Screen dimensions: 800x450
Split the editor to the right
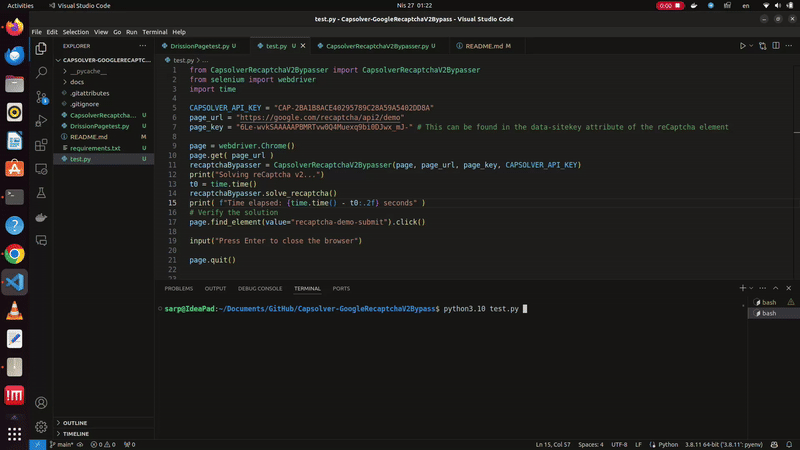pos(776,46)
